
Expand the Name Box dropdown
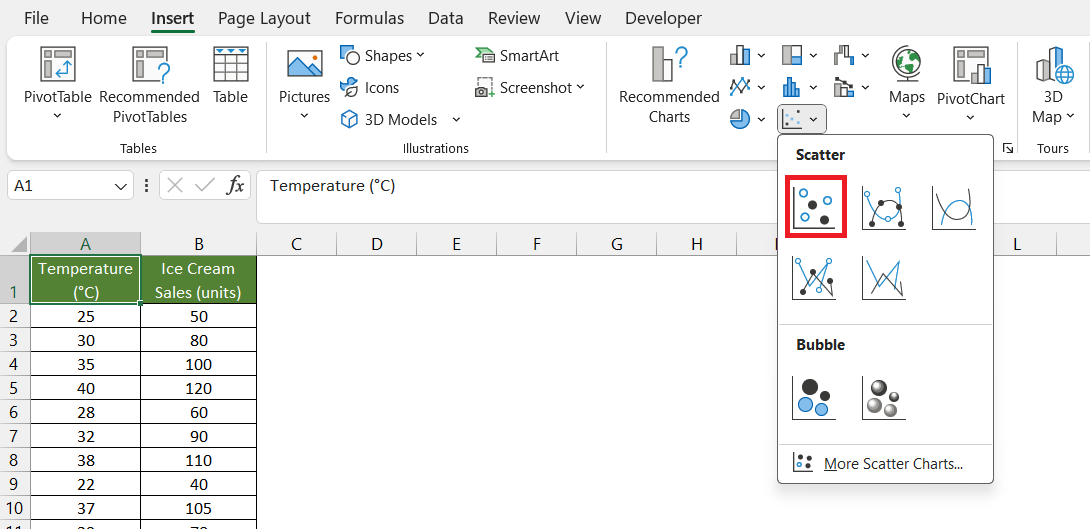tap(119, 186)
